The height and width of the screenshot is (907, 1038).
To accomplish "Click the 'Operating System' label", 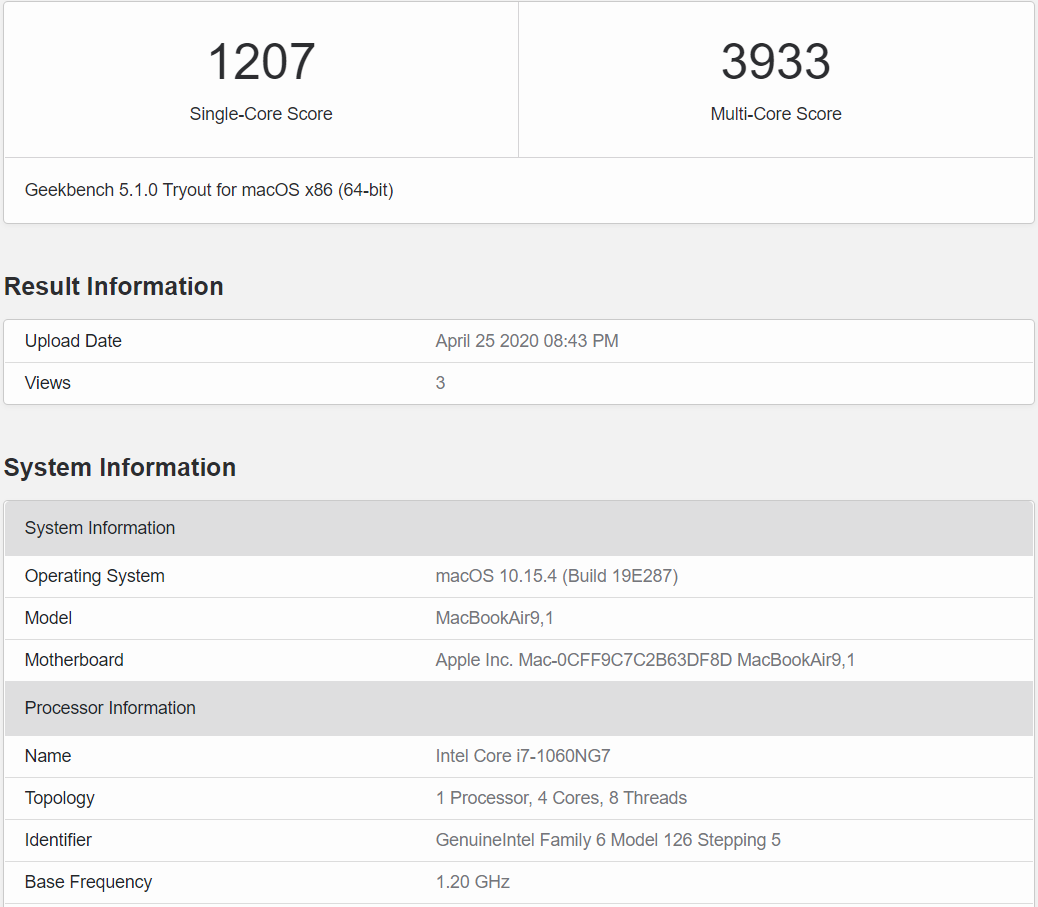I will coord(95,576).
